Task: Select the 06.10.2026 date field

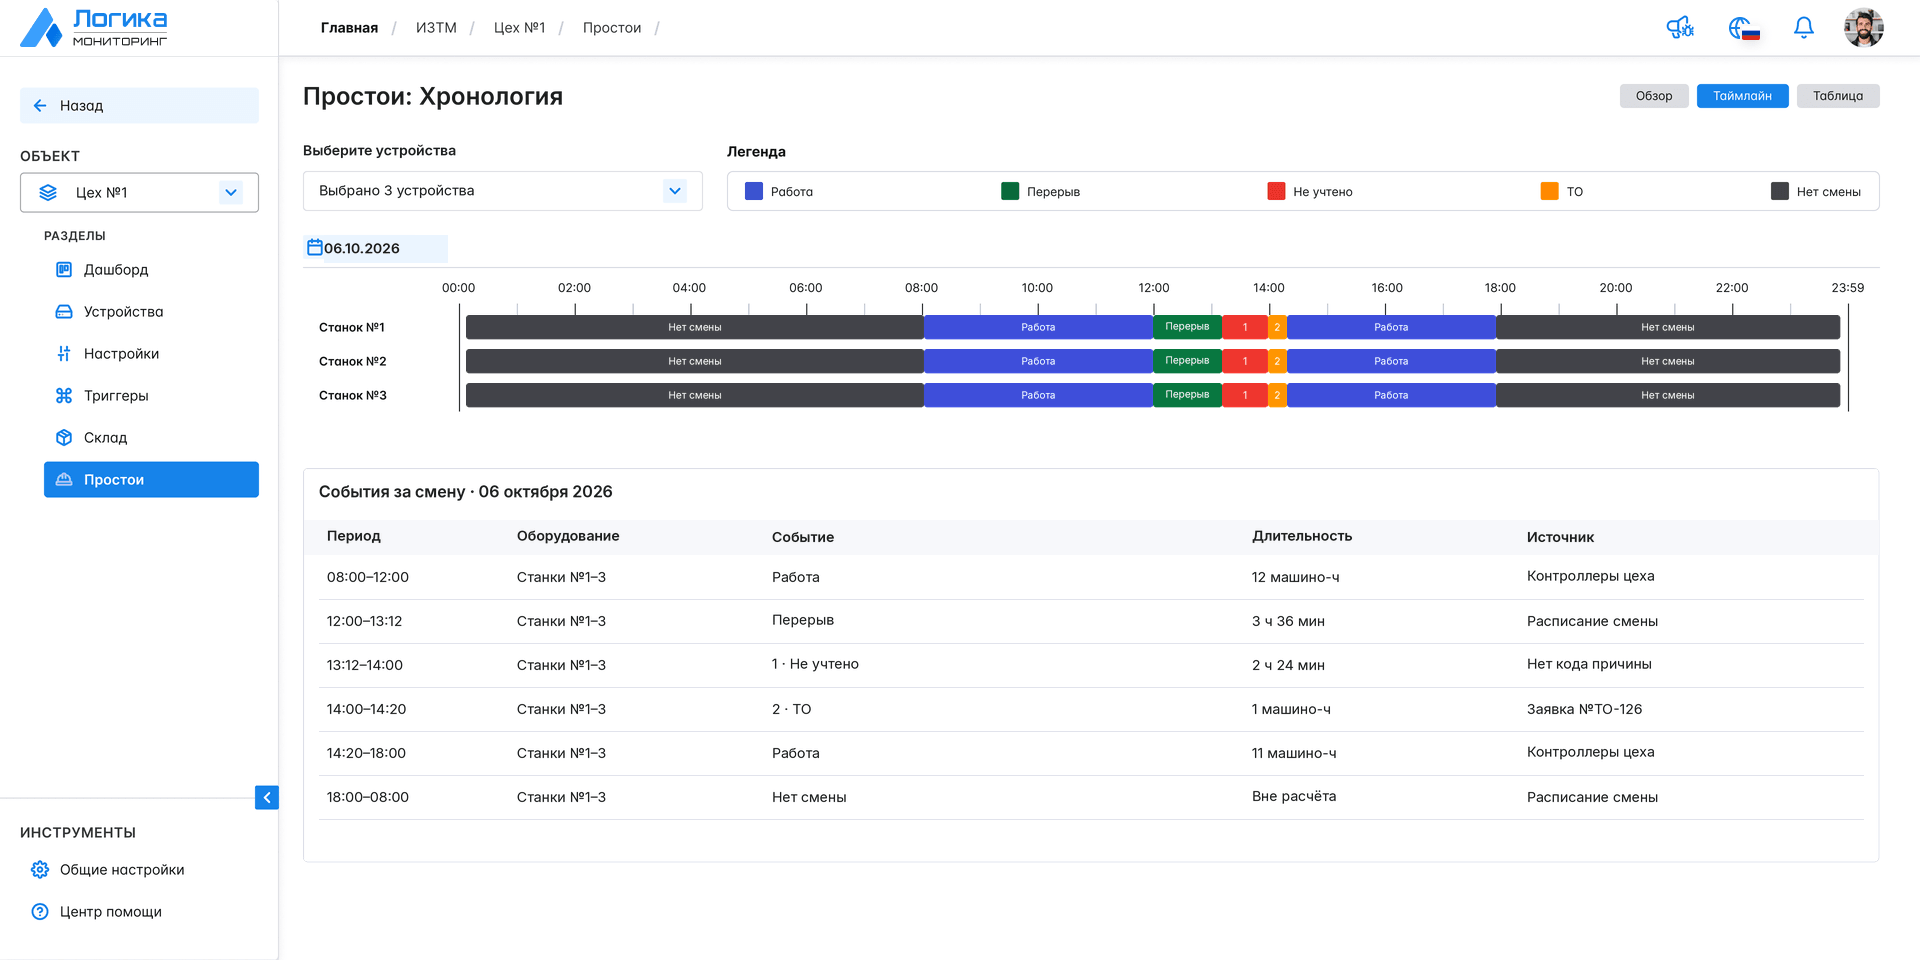Action: tap(375, 248)
